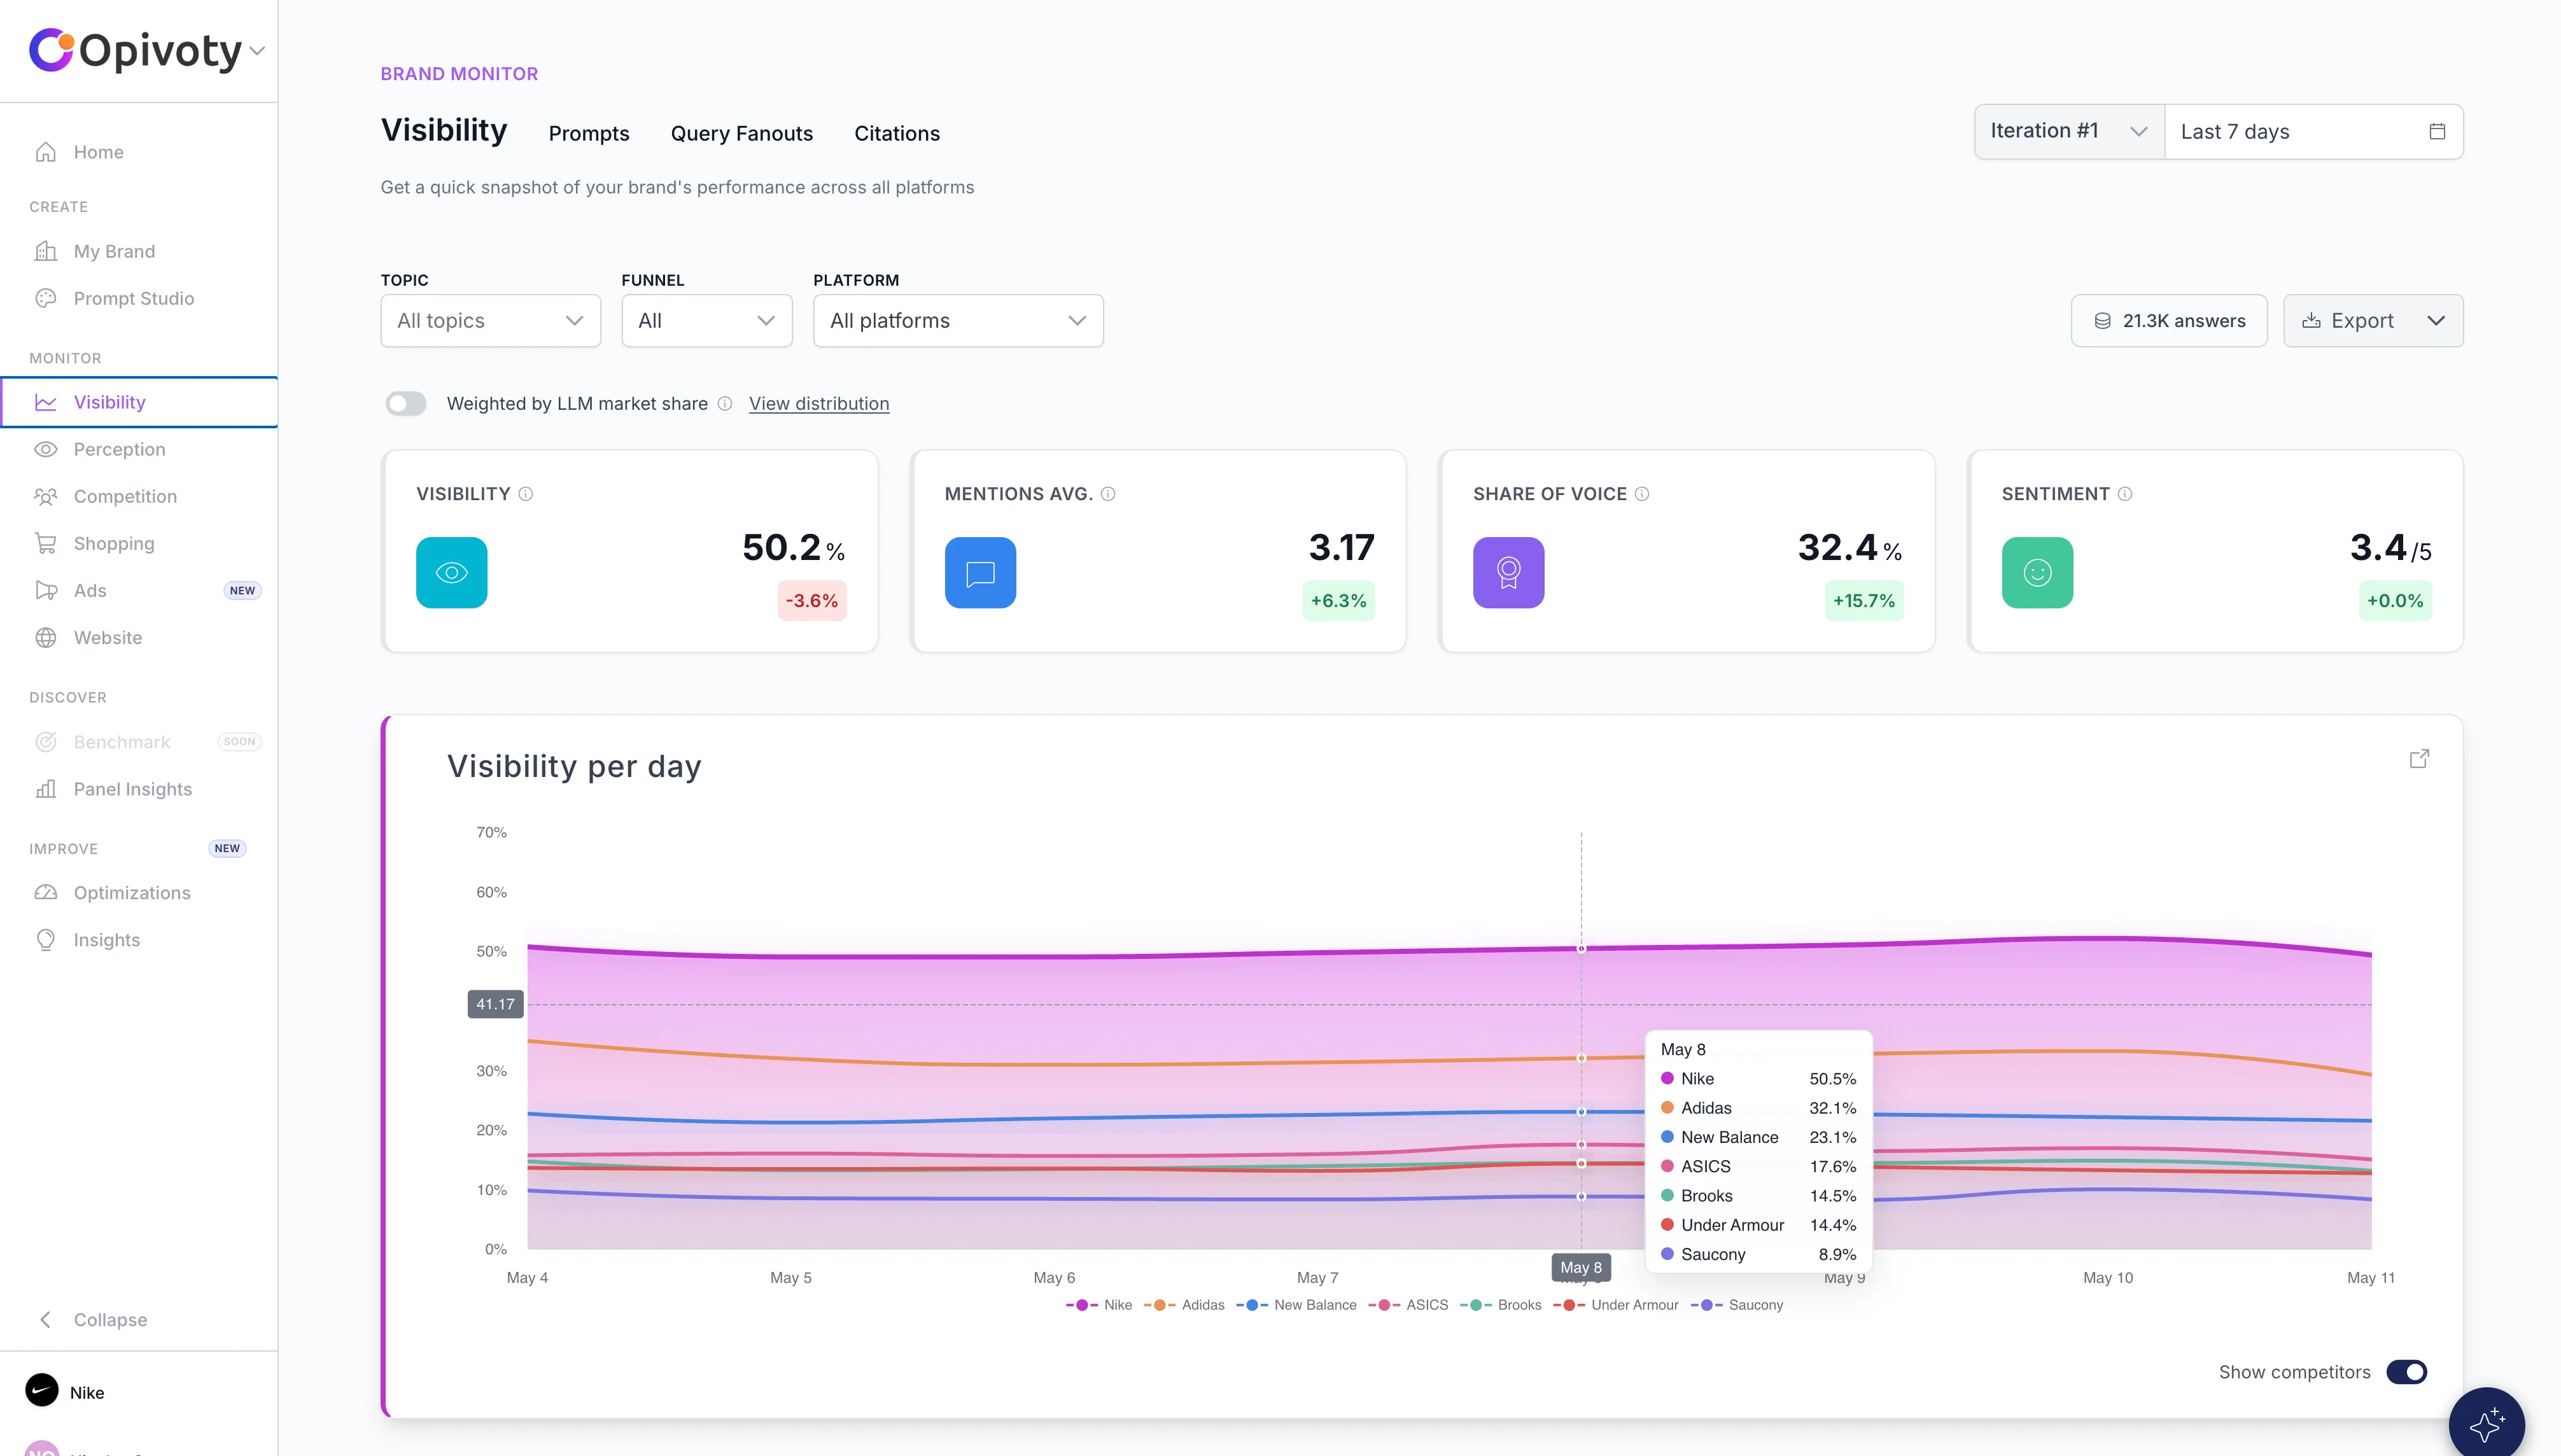Switch to Citations tab
The height and width of the screenshot is (1456, 2561).
coord(896,133)
